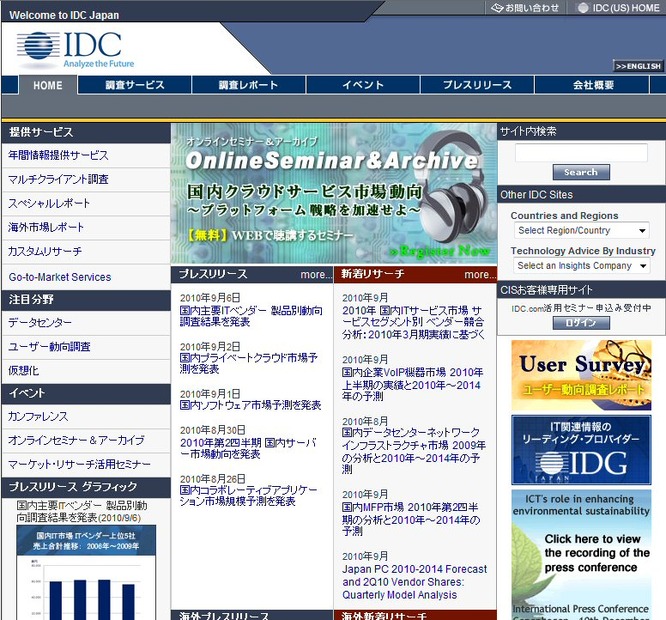Image resolution: width=666 pixels, height=620 pixels.
Task: Open オンラインセミナー＆アーカイブ sidebar link
Action: point(76,440)
